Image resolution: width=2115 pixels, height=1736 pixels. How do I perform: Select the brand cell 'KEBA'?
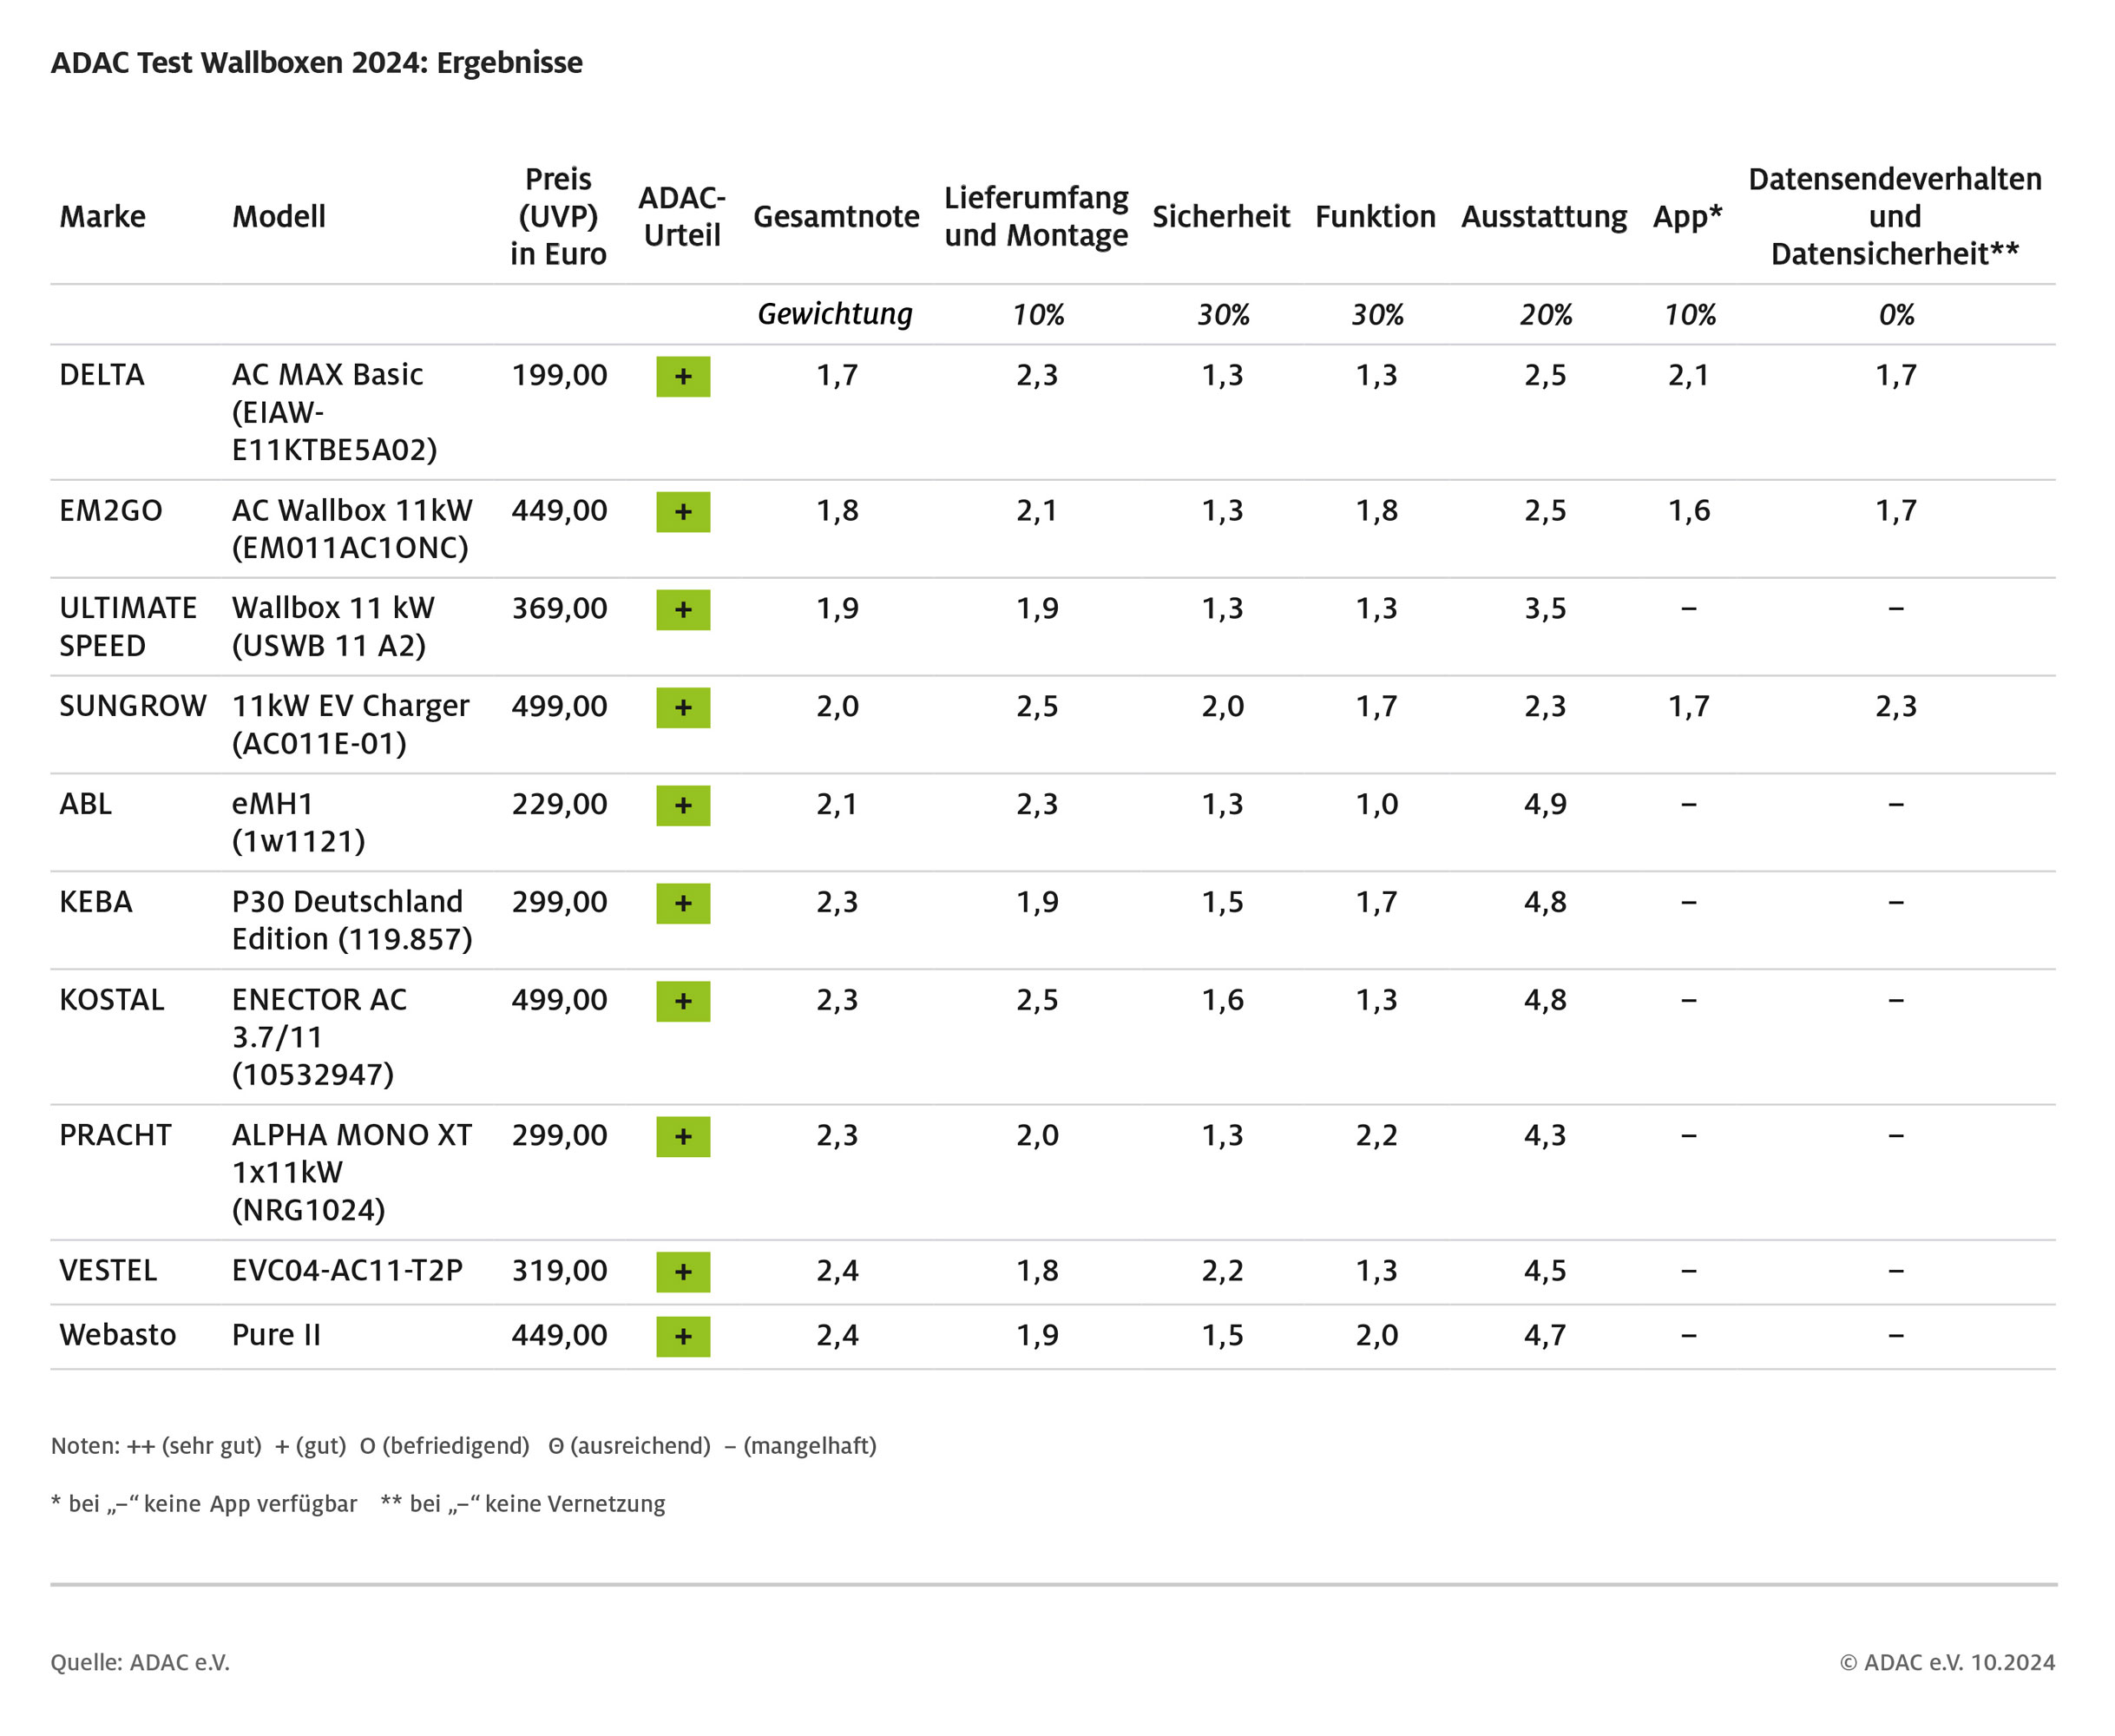[x=96, y=902]
